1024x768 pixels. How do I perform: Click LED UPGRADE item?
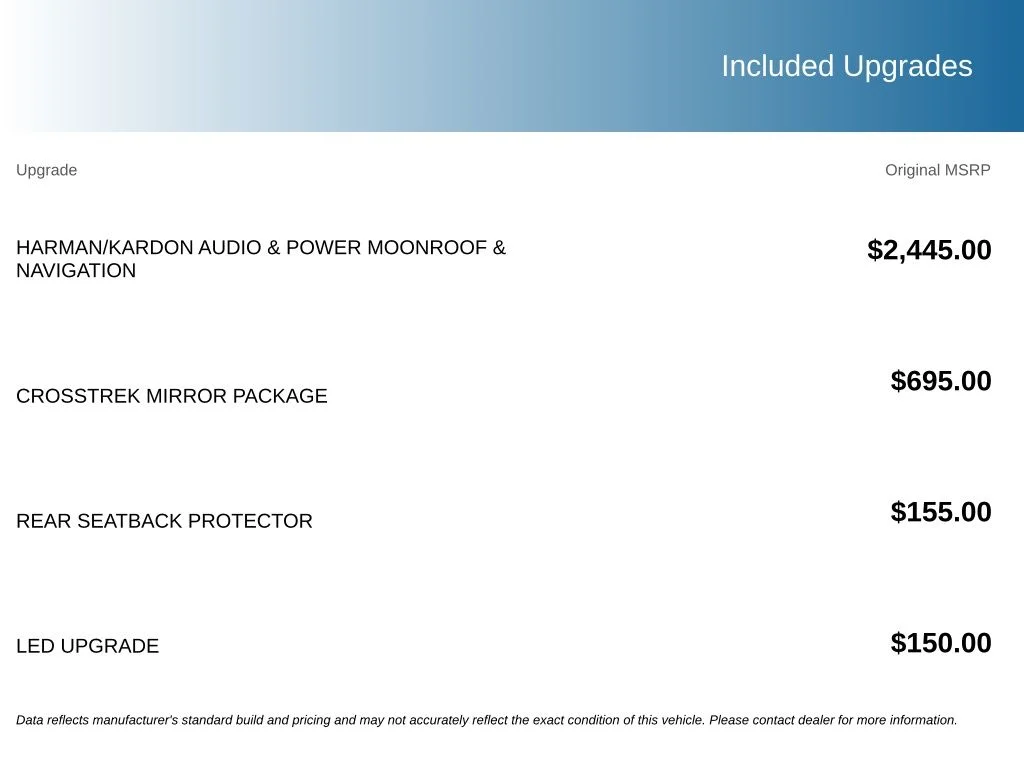pos(88,646)
